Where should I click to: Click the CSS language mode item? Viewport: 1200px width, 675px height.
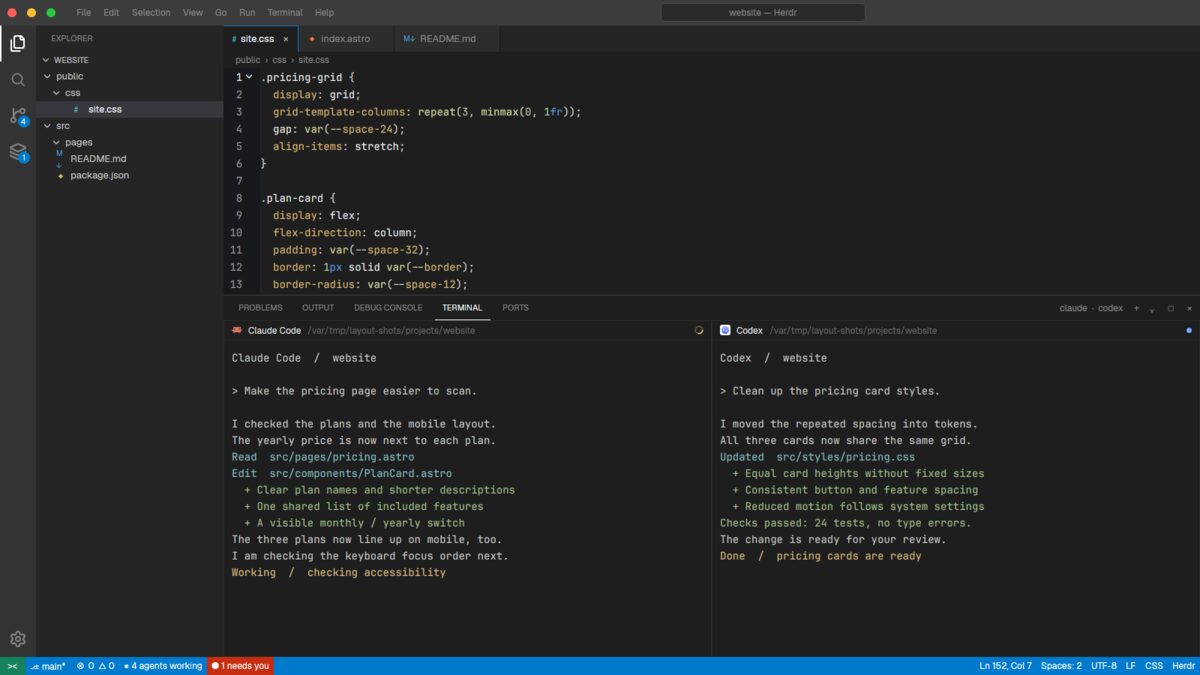[x=1154, y=666]
